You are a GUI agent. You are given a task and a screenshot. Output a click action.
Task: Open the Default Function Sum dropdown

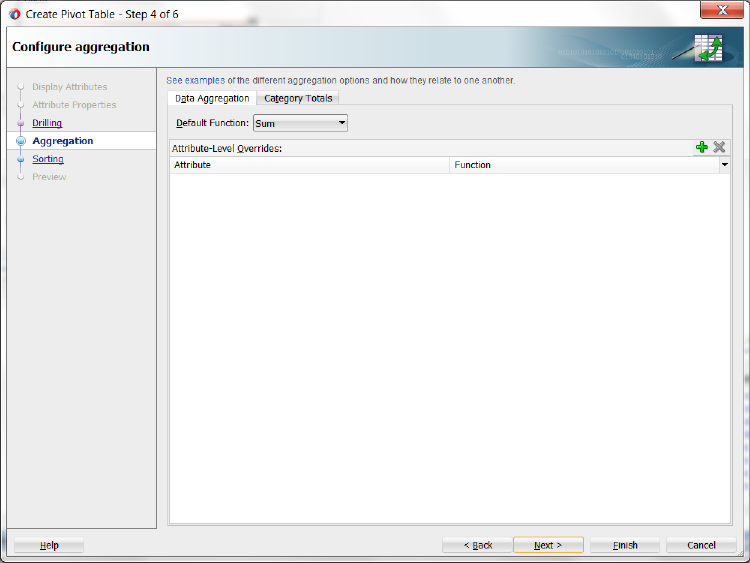[x=300, y=123]
